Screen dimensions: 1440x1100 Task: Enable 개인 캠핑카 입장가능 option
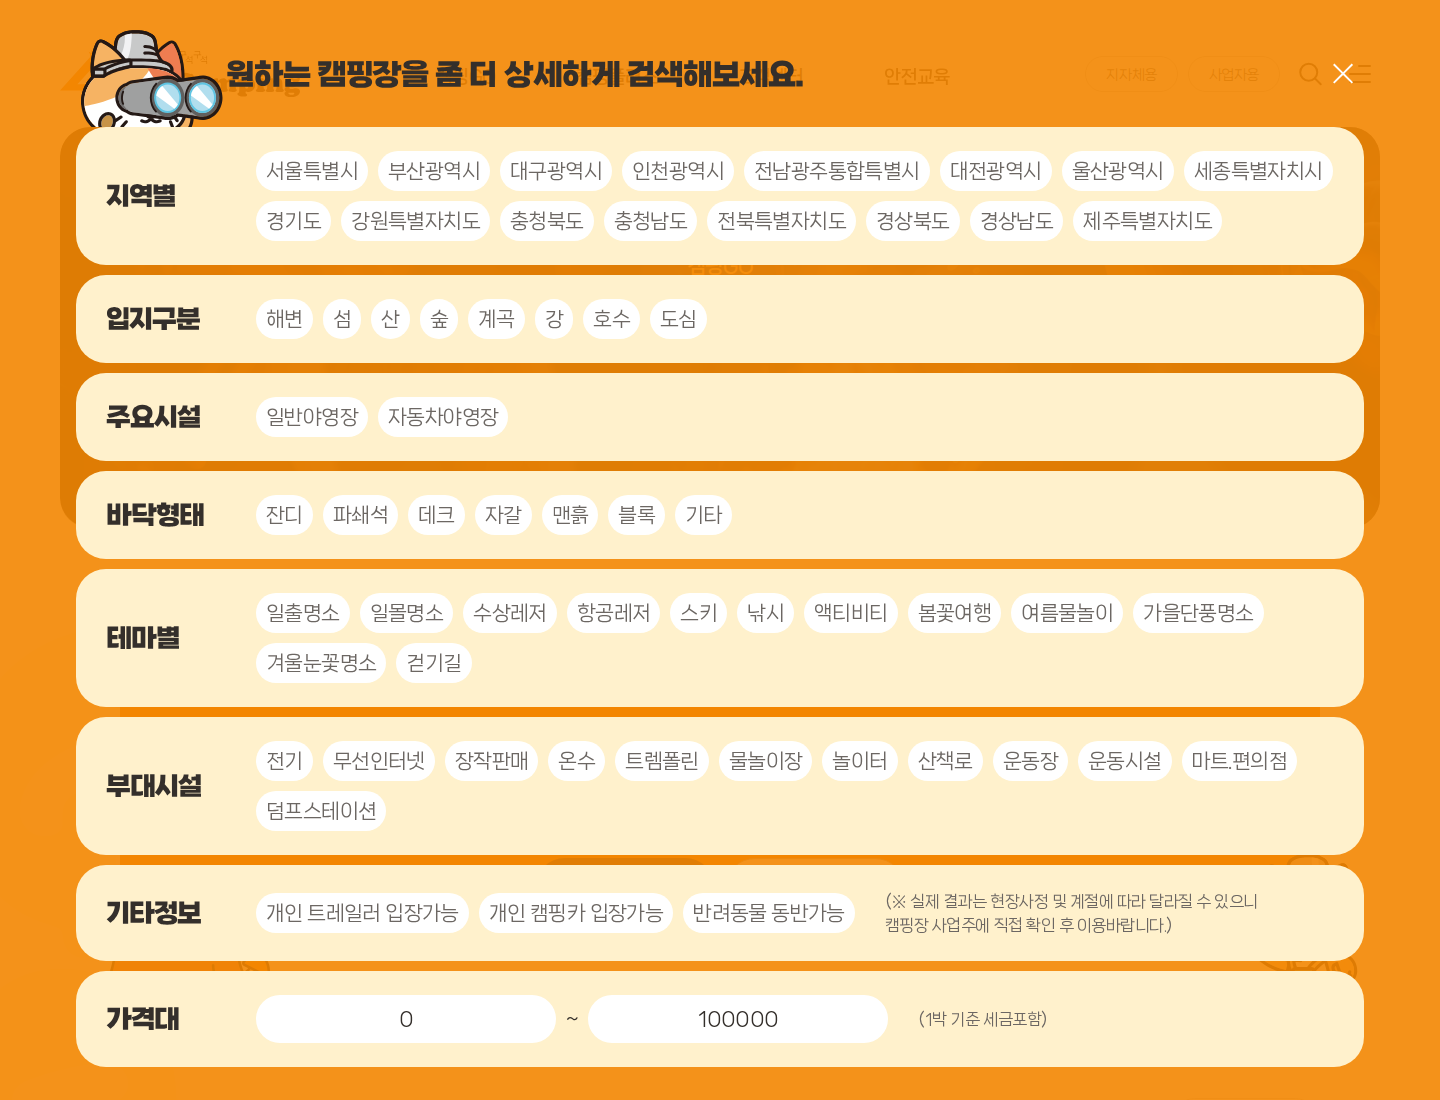(x=576, y=913)
